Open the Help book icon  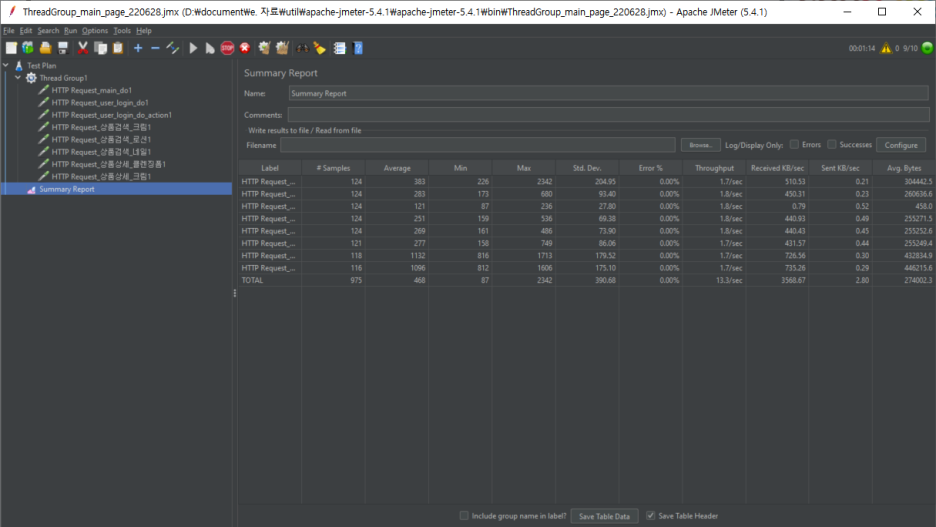coord(358,48)
